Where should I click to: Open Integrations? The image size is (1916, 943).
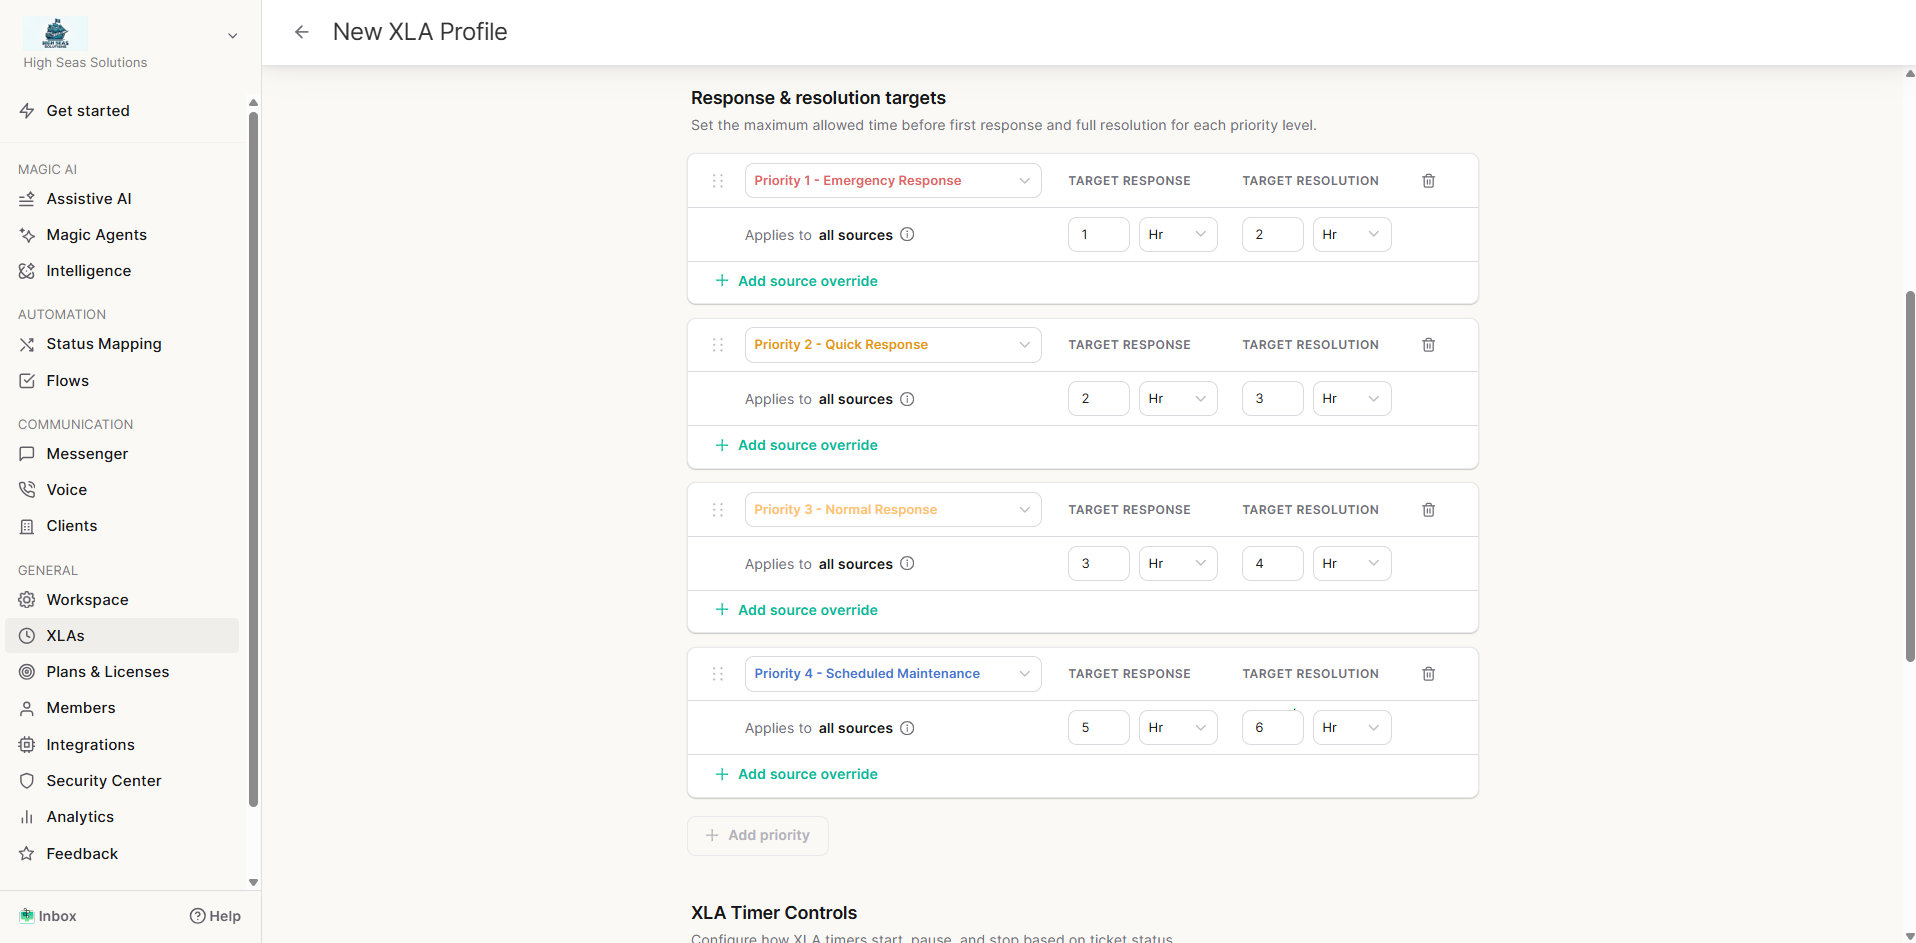[122, 745]
